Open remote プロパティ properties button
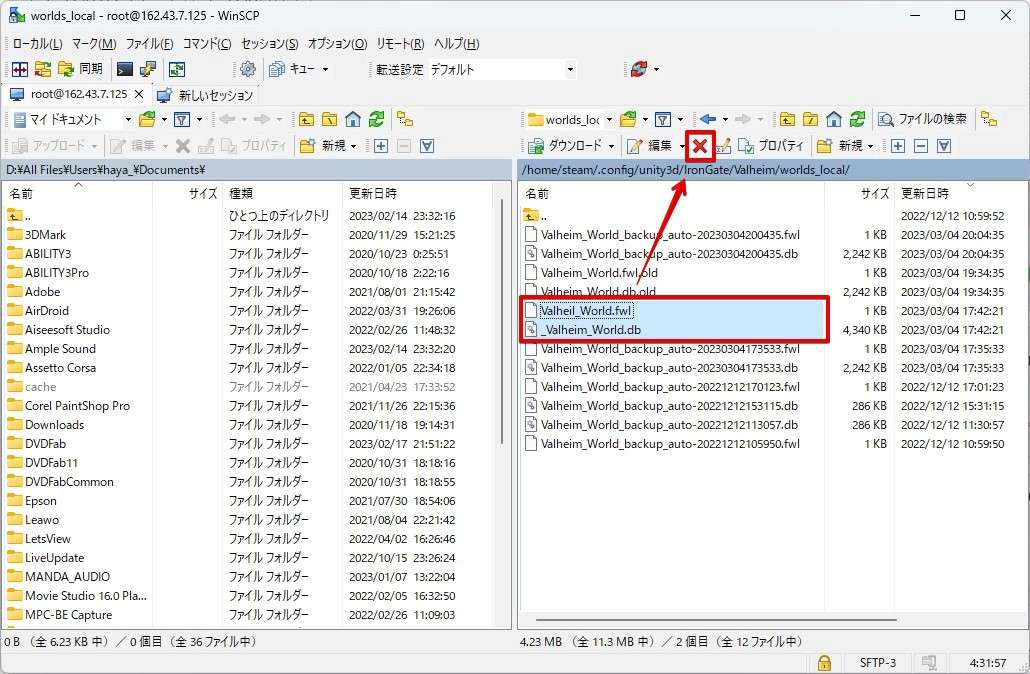The height and width of the screenshot is (674, 1030). click(x=771, y=146)
